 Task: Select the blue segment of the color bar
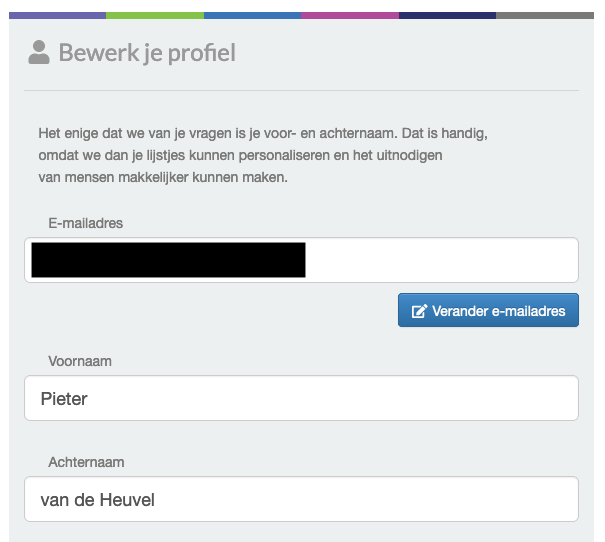pos(252,16)
